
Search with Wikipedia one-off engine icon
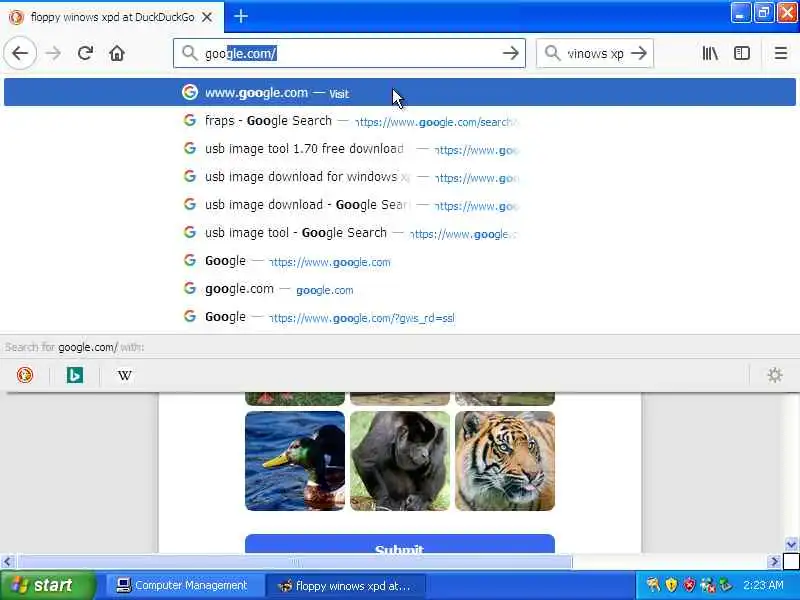click(x=124, y=375)
